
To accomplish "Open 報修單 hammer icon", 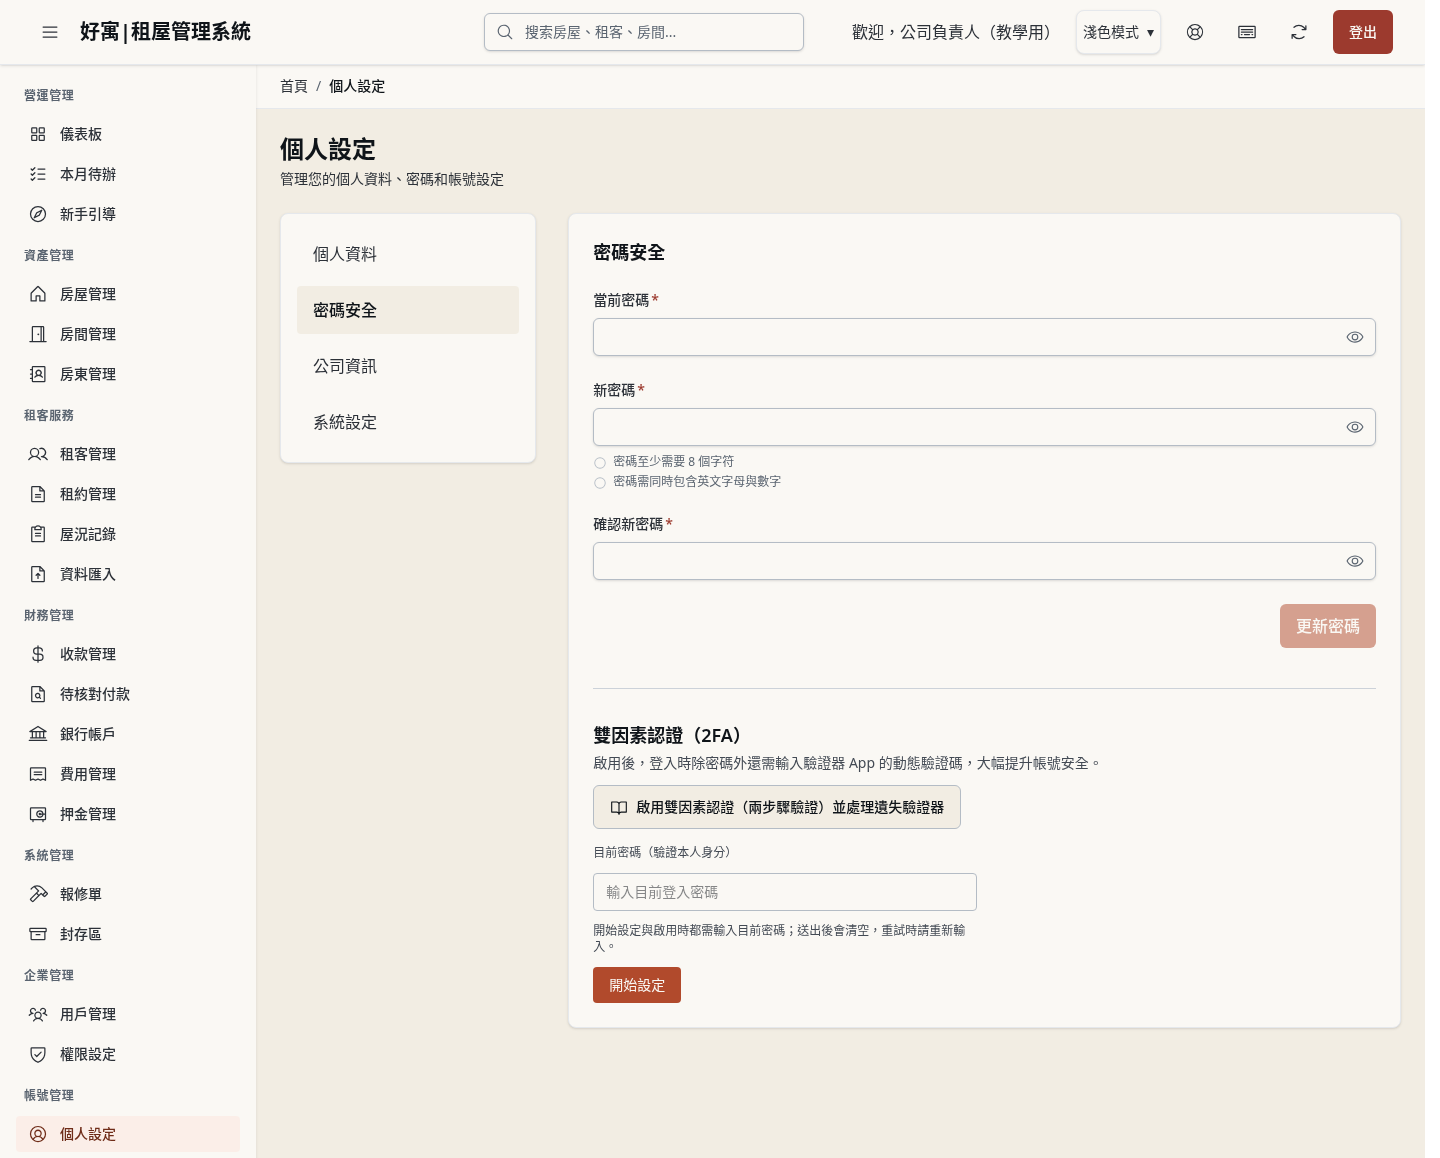I will [x=38, y=894].
